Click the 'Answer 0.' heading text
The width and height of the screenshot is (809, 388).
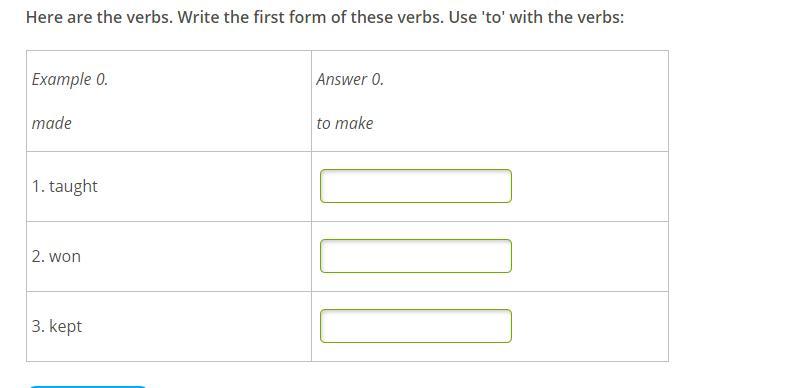(350, 79)
